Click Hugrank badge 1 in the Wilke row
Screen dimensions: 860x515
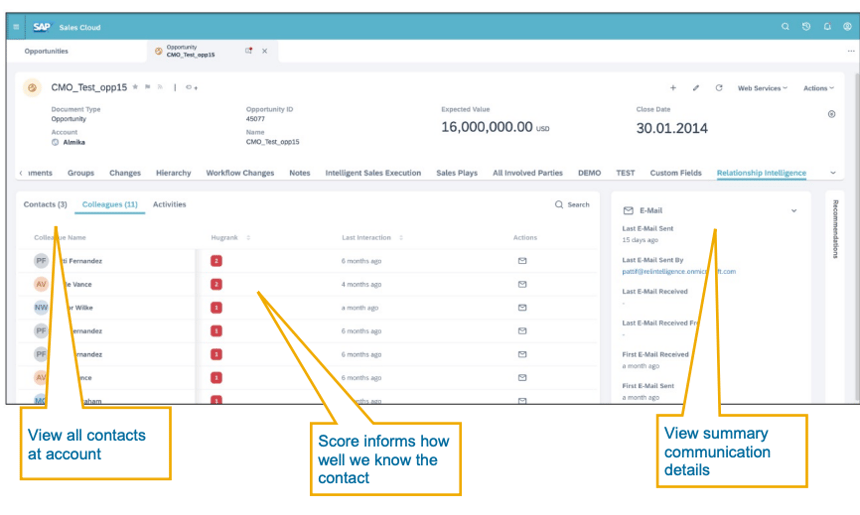tap(216, 308)
